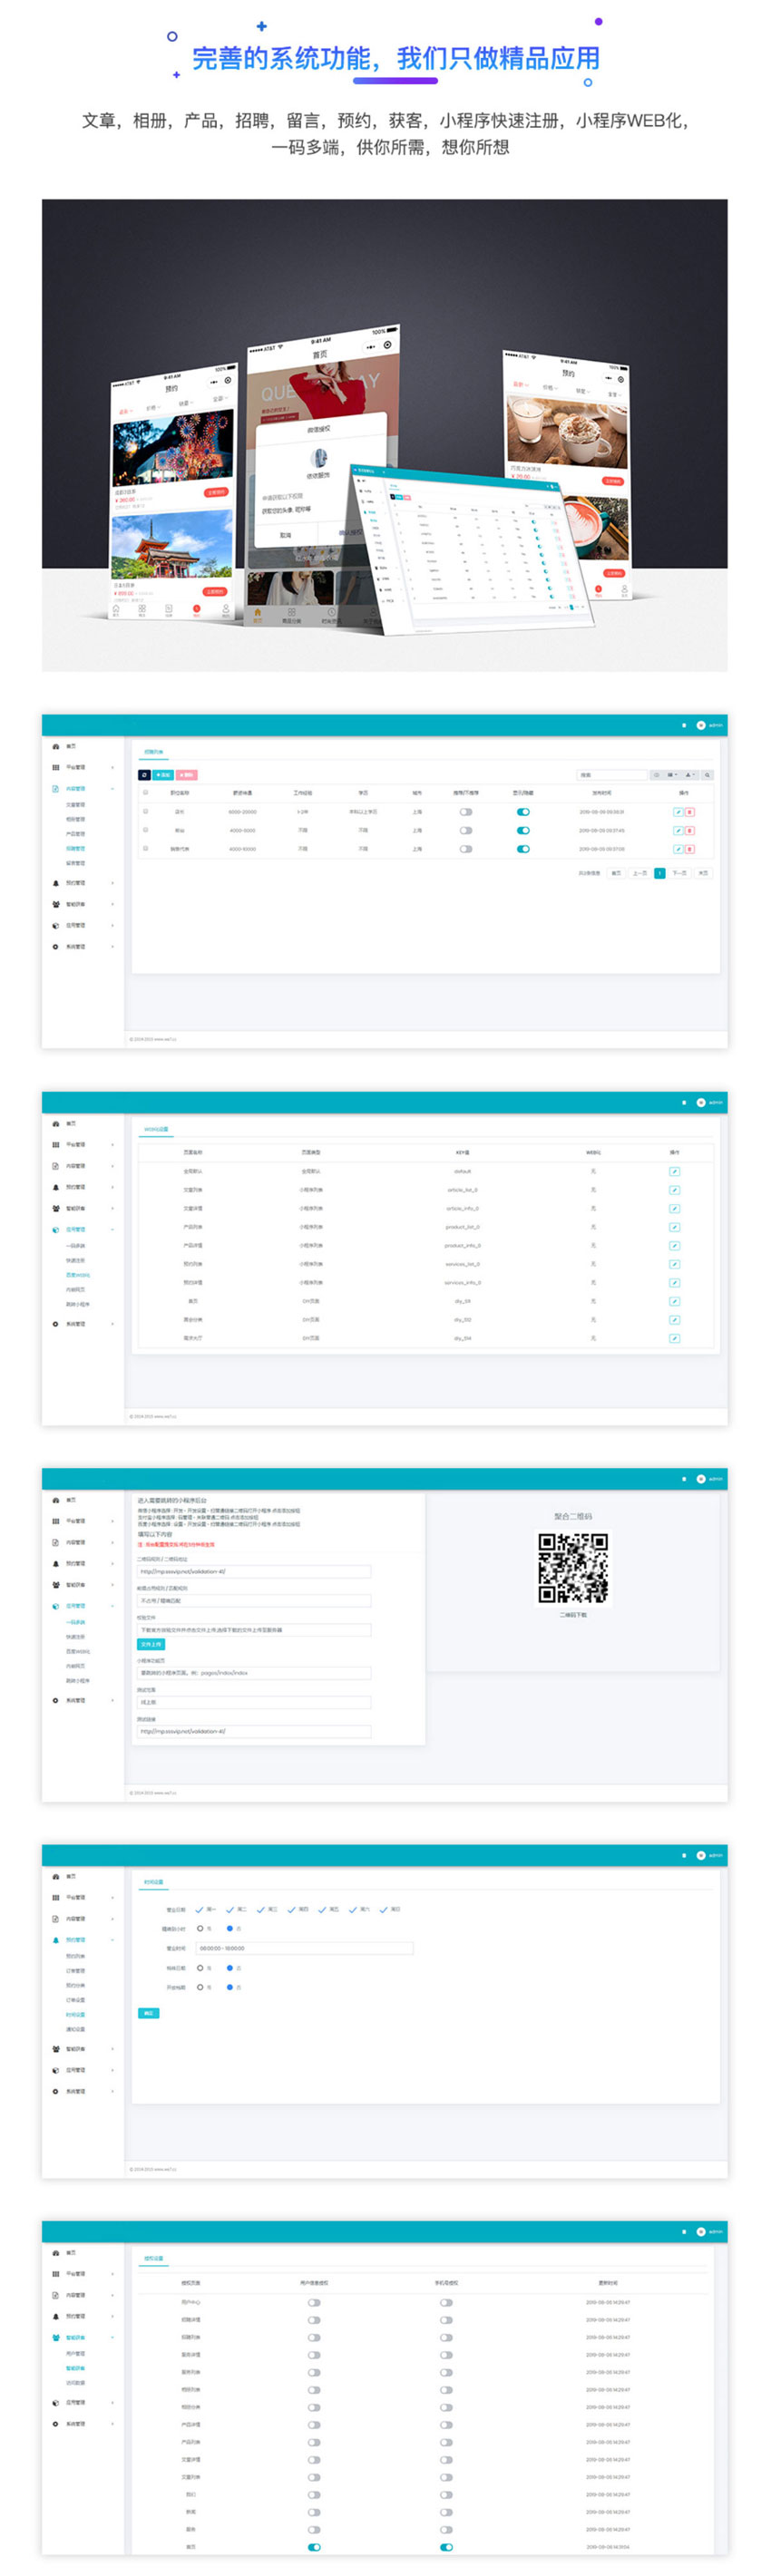Expand 智能获客 in the 聚合二维码 panel sidebar

(x=75, y=1584)
